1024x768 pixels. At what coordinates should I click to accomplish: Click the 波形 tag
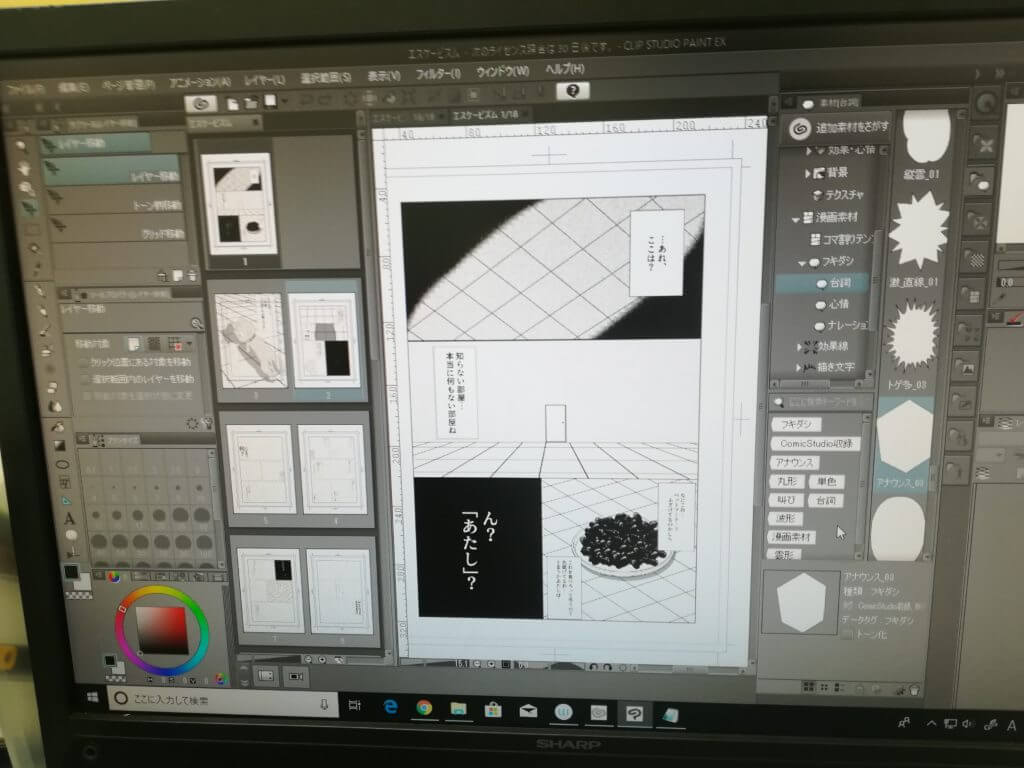pyautogui.click(x=785, y=519)
